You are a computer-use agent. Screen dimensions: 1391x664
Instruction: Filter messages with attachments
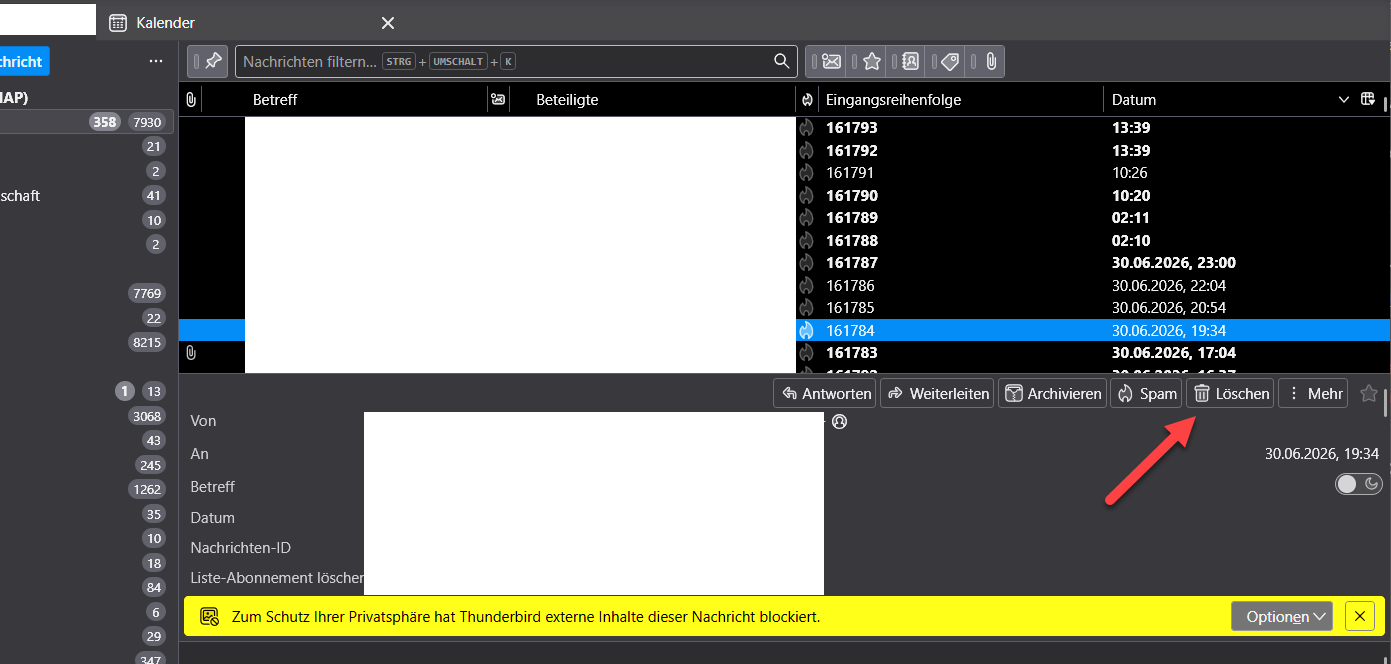pos(985,61)
